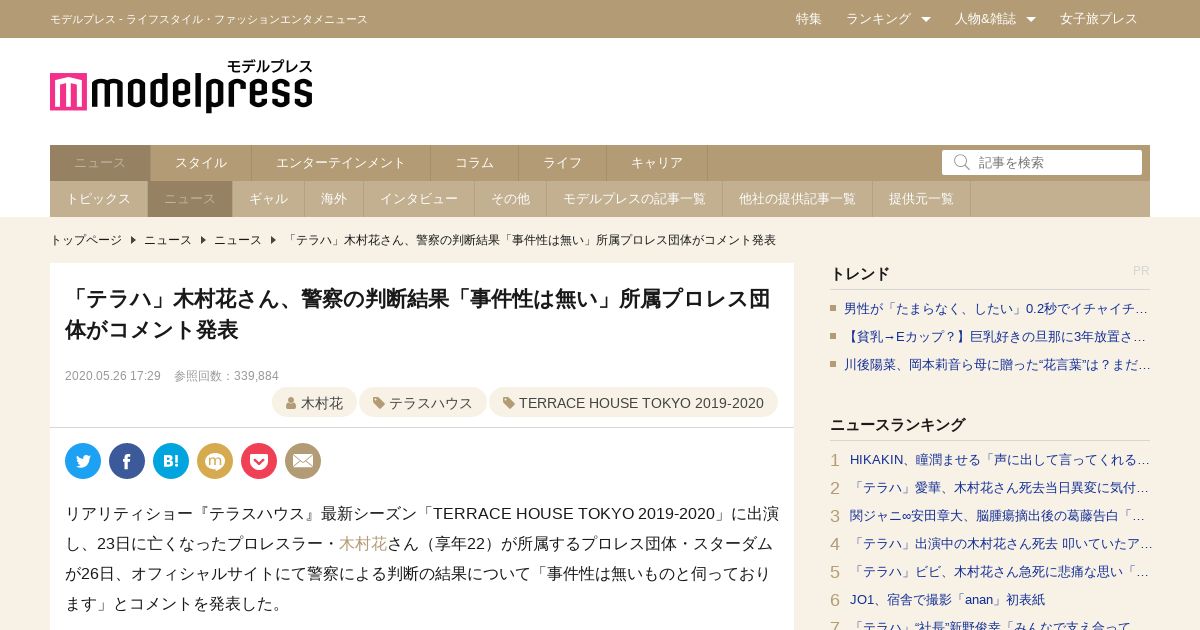Image resolution: width=1200 pixels, height=630 pixels.
Task: Select the コラム main tab
Action: point(475,163)
